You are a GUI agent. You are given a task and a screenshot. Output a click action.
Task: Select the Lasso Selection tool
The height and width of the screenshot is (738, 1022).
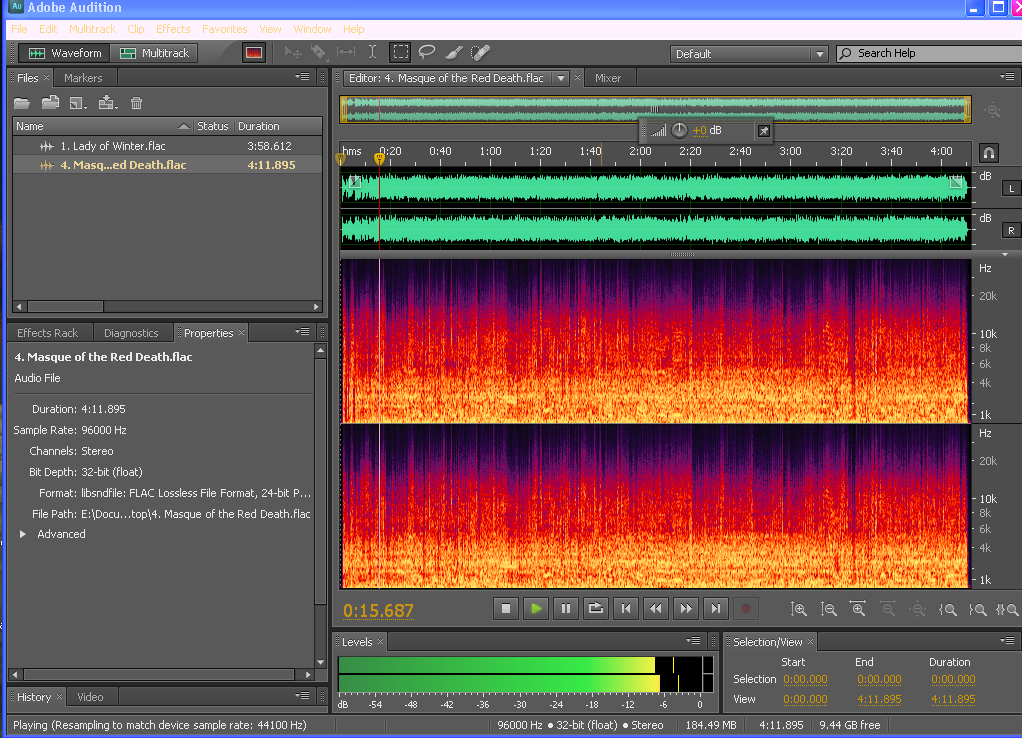427,53
